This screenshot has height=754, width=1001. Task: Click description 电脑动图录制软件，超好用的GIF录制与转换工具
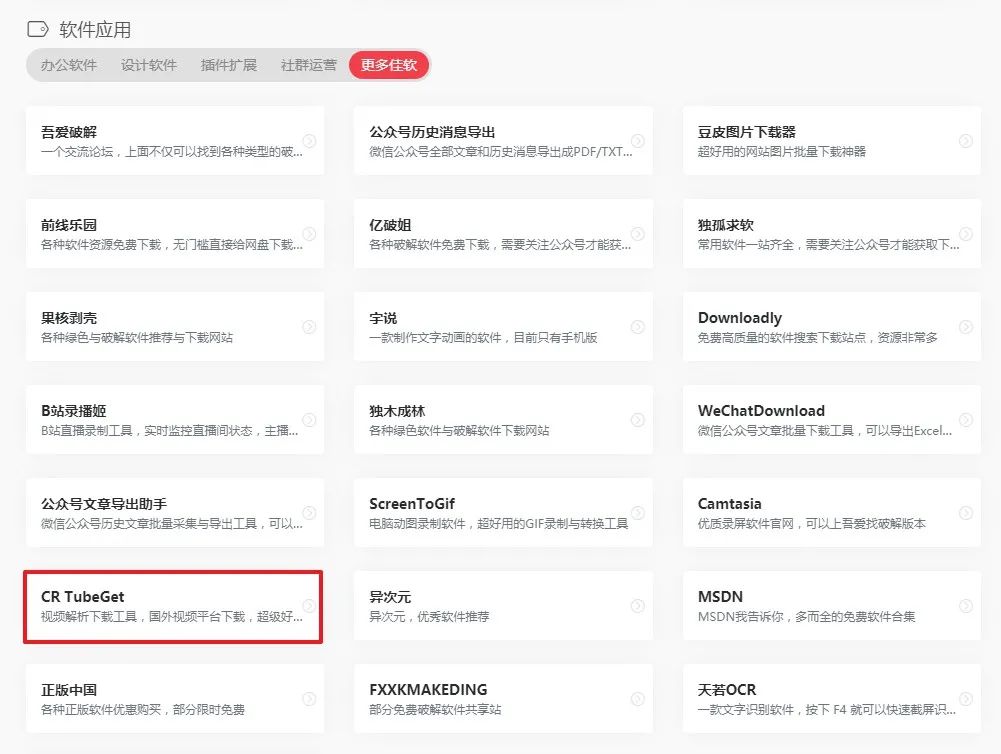tap(499, 524)
